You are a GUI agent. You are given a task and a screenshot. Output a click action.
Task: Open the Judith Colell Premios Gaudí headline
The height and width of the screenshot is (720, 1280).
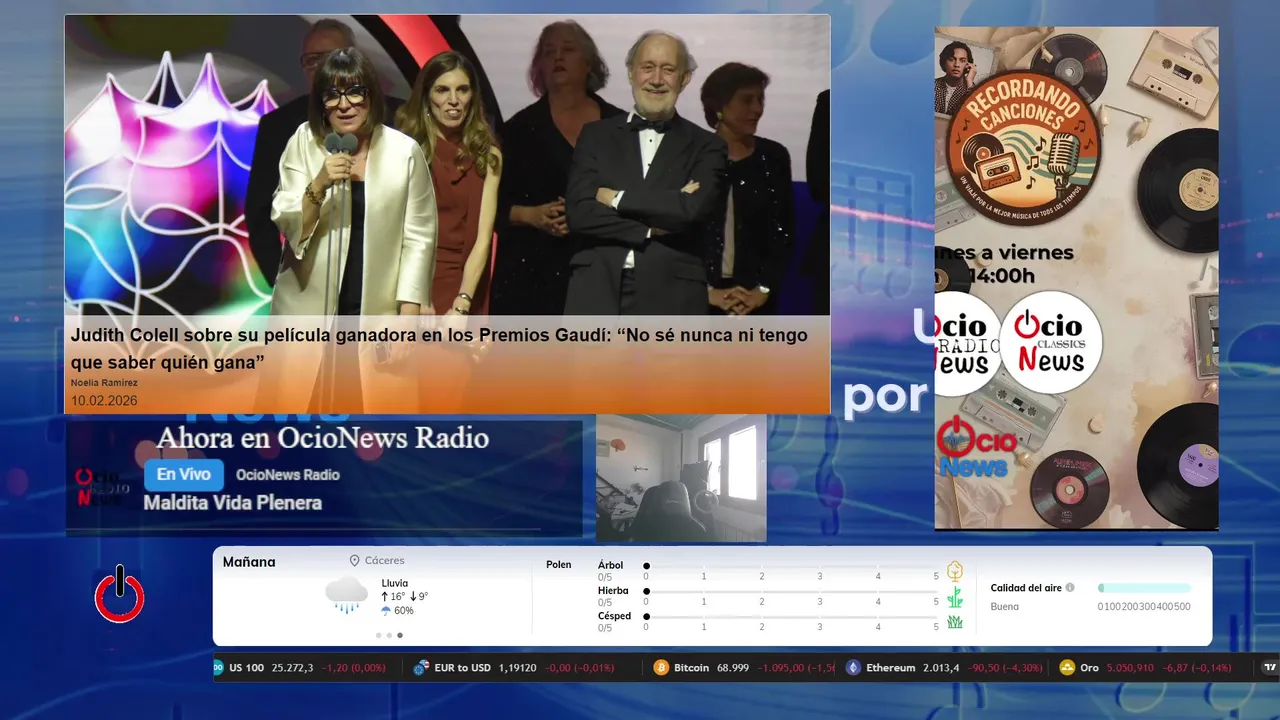click(439, 348)
